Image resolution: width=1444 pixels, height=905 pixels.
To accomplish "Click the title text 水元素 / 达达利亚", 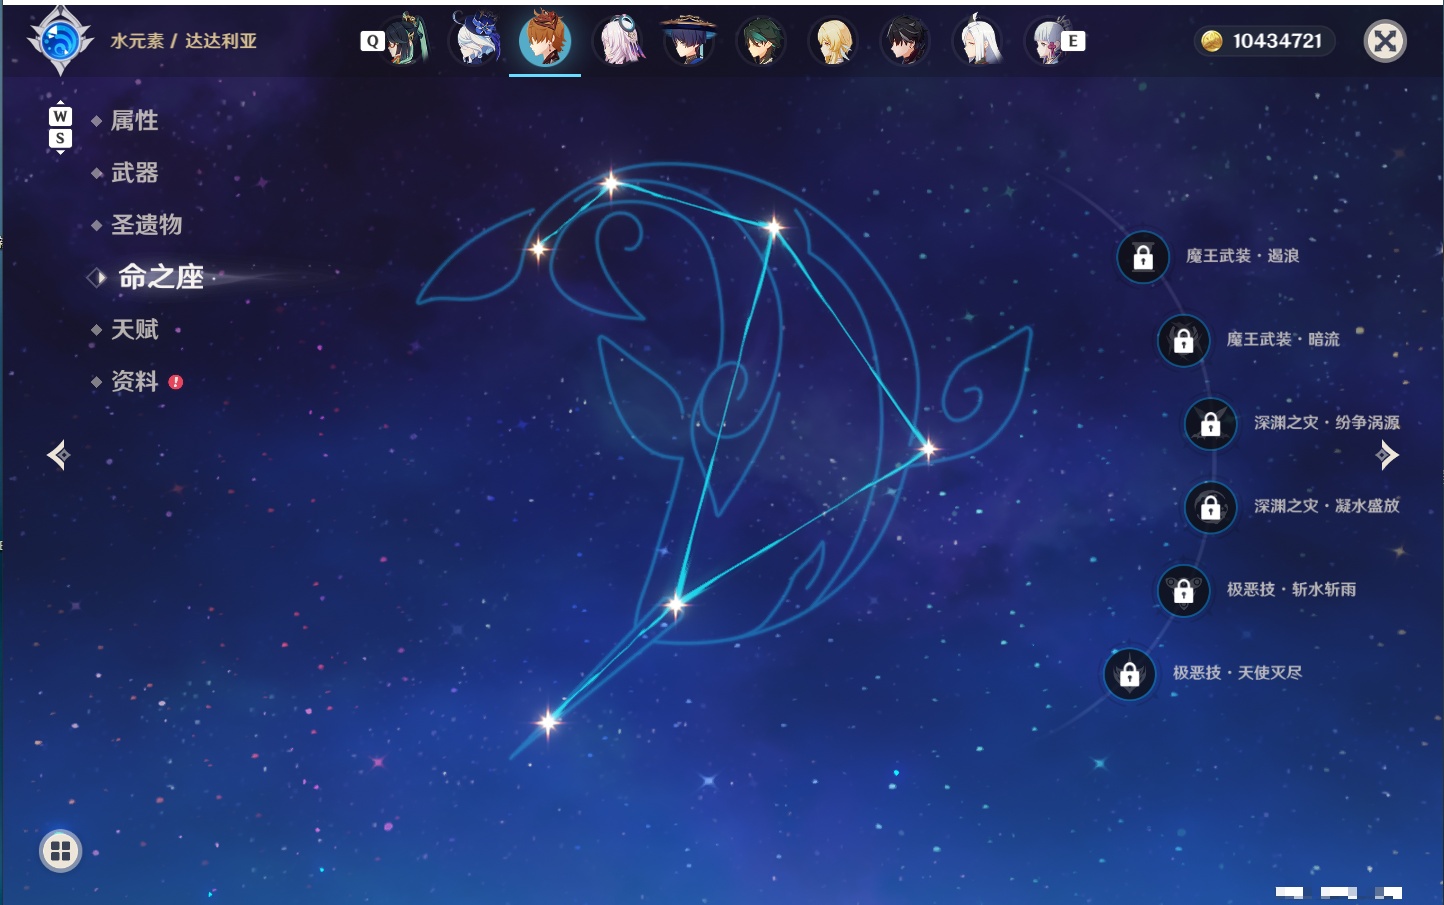I will pos(184,41).
